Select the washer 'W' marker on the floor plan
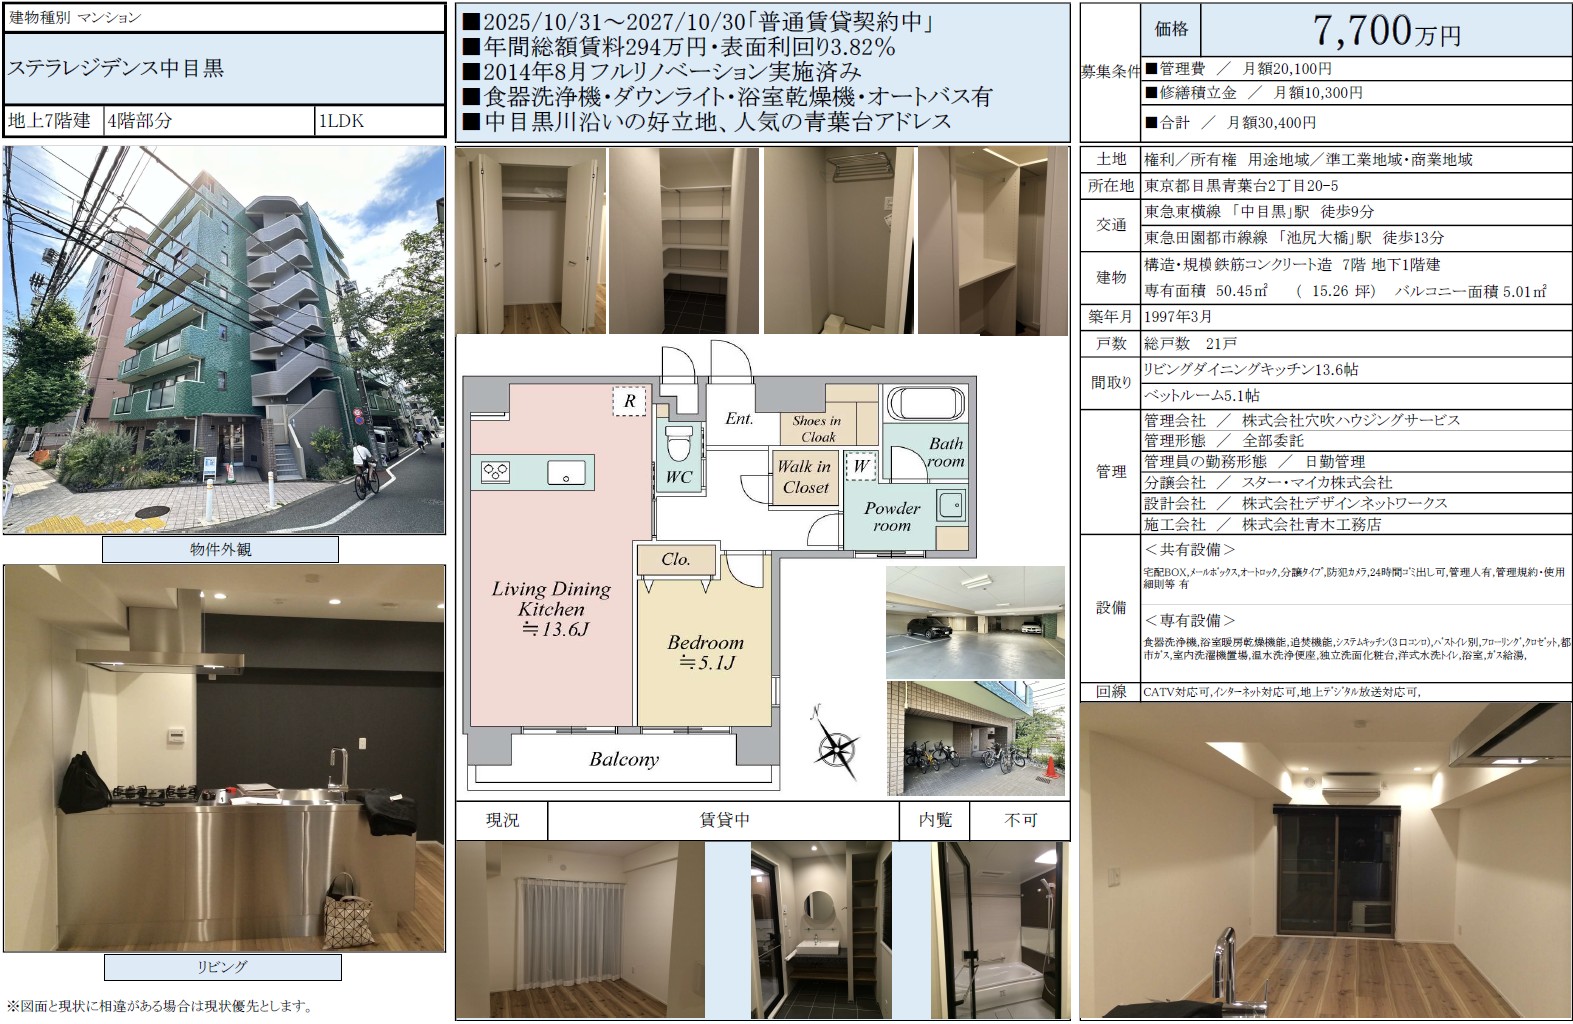 (x=860, y=466)
